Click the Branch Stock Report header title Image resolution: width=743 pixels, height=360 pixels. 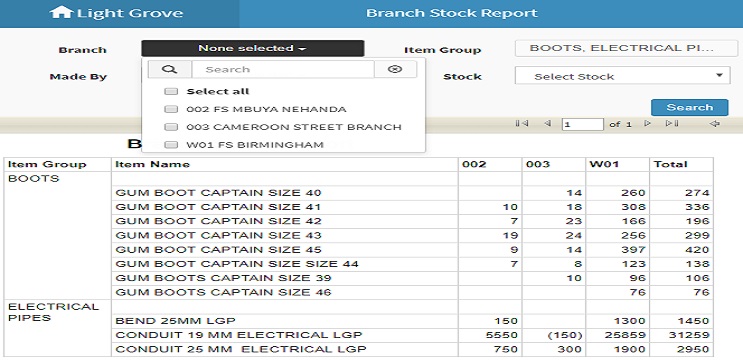[452, 13]
